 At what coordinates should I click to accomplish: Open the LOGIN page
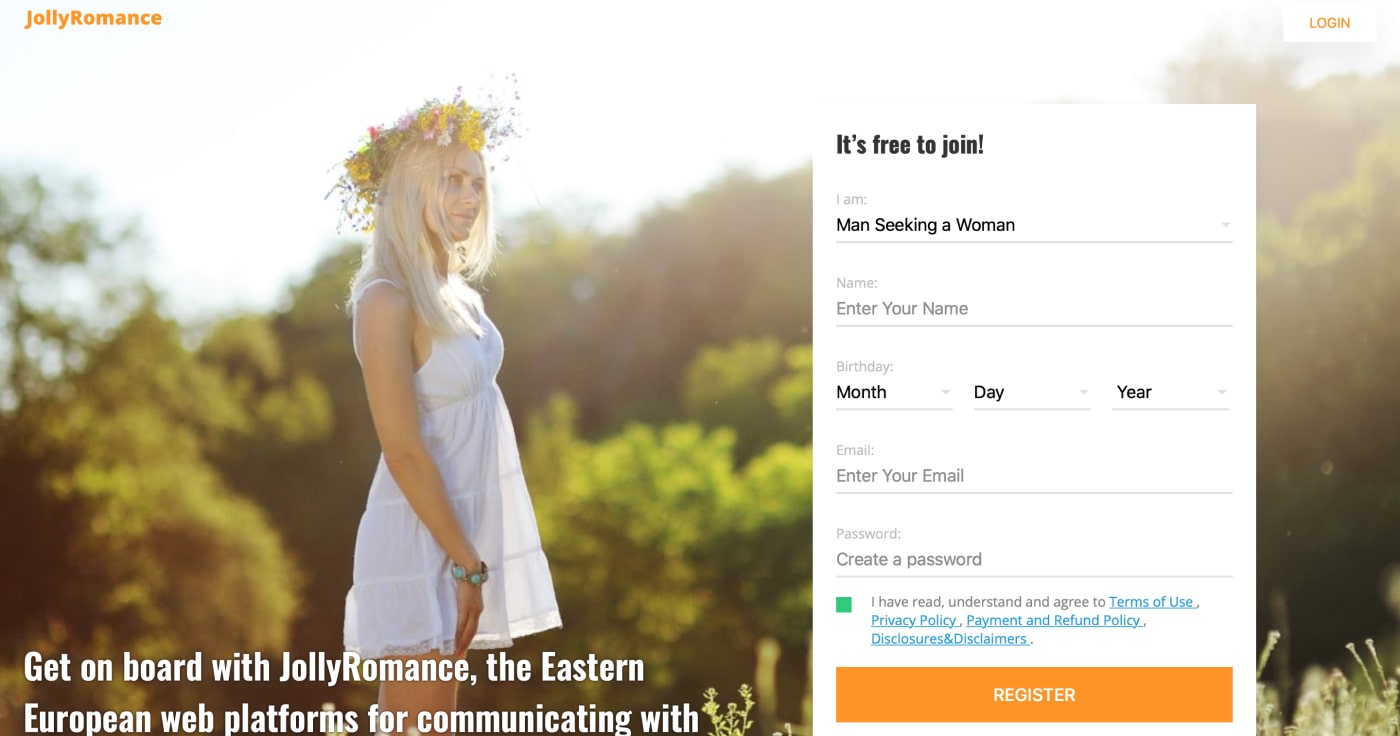click(x=1329, y=23)
